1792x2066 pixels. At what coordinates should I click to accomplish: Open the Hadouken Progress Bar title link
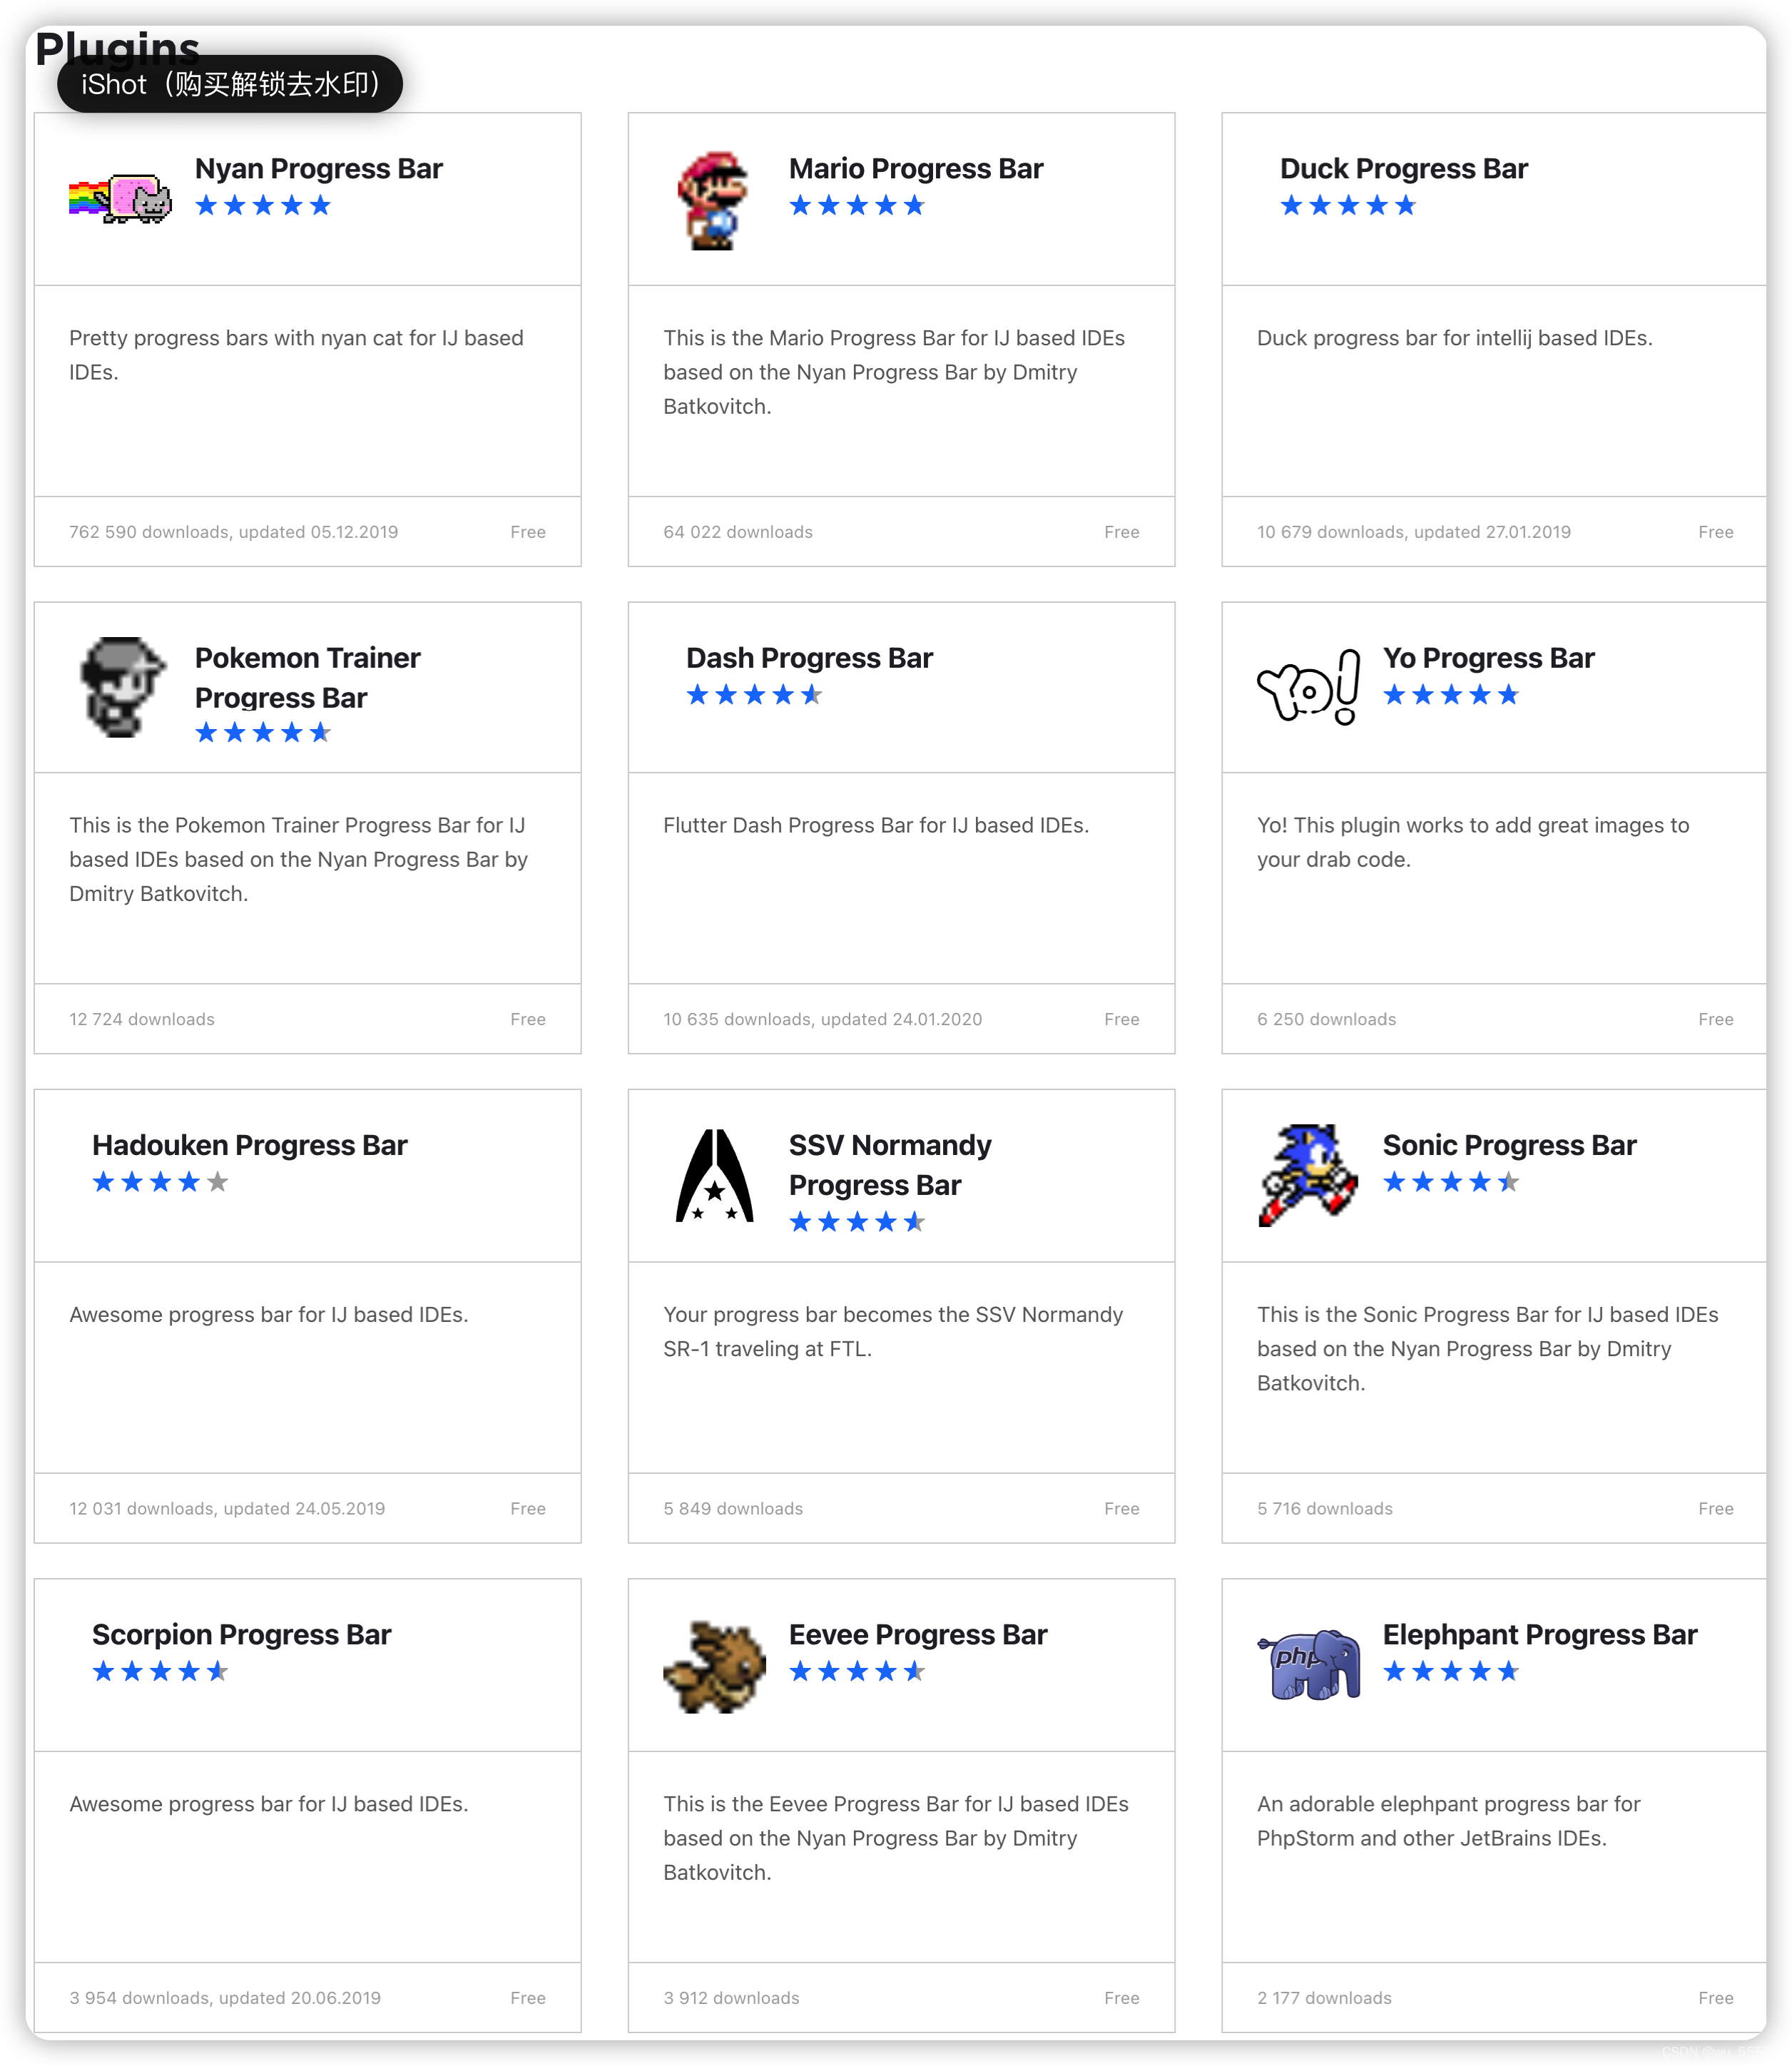point(249,1145)
